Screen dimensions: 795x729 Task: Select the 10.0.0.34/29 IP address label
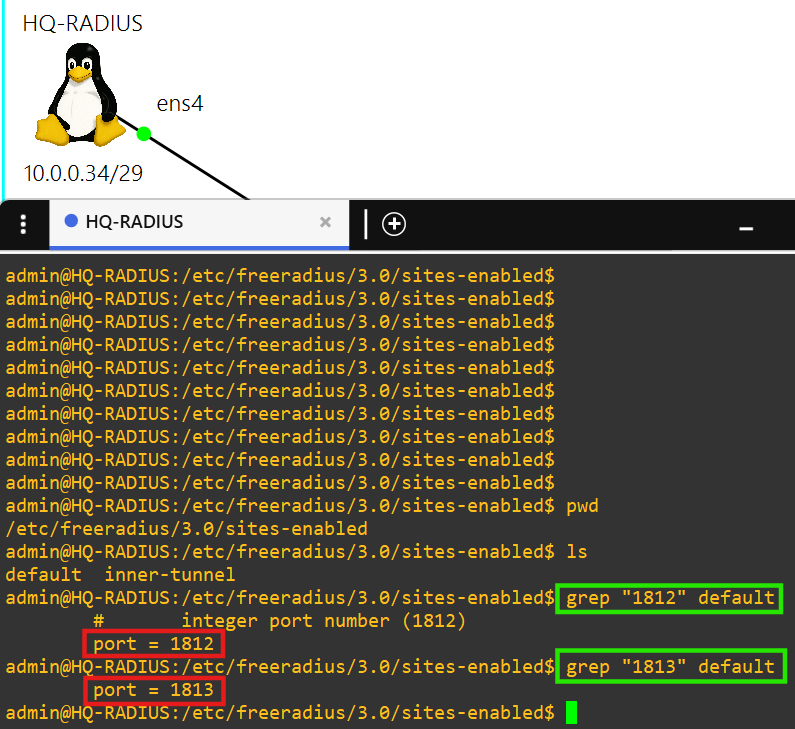pos(83,174)
